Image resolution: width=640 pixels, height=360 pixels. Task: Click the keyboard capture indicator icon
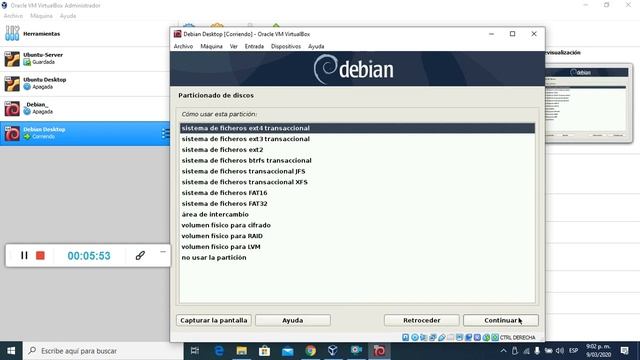pyautogui.click(x=495, y=338)
